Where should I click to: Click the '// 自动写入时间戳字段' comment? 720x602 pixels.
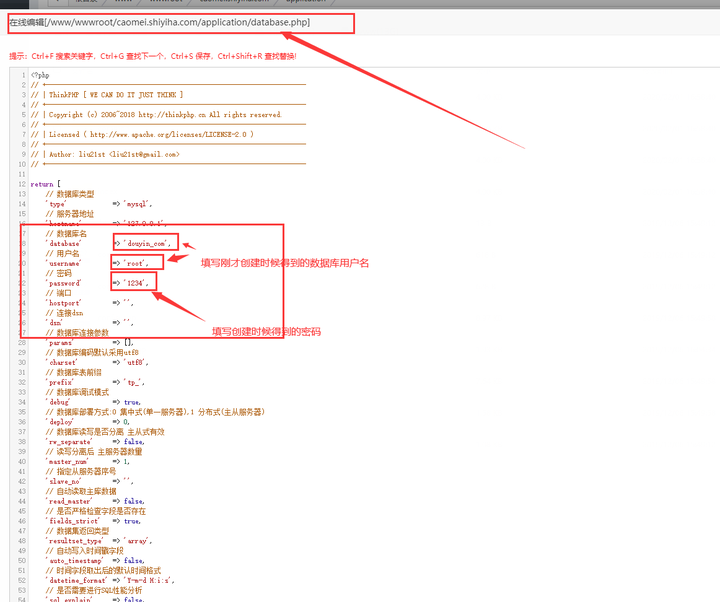point(84,551)
